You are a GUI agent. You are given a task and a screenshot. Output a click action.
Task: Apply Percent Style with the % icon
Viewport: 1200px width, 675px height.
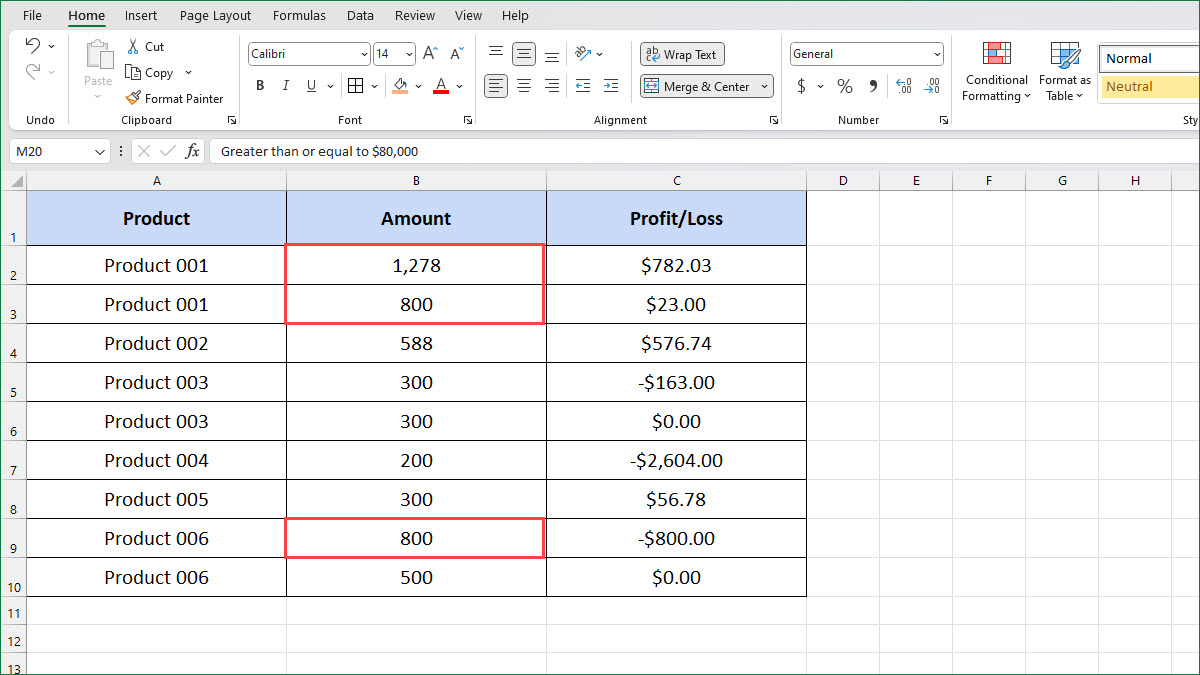[845, 87]
